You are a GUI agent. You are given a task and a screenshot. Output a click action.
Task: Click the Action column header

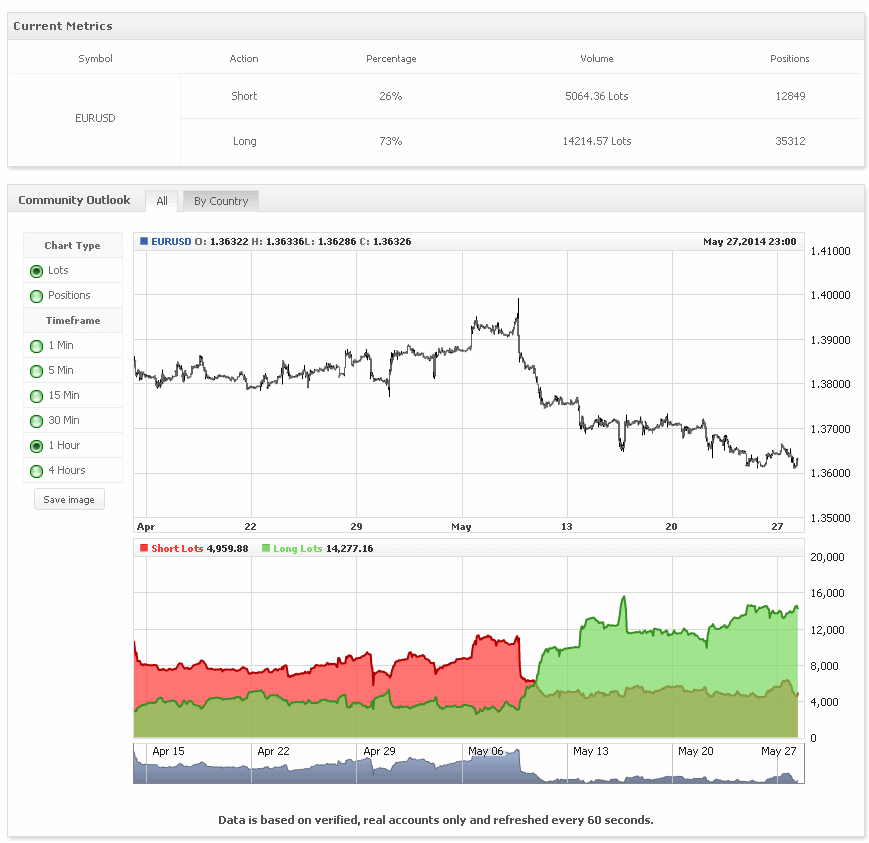pos(244,59)
